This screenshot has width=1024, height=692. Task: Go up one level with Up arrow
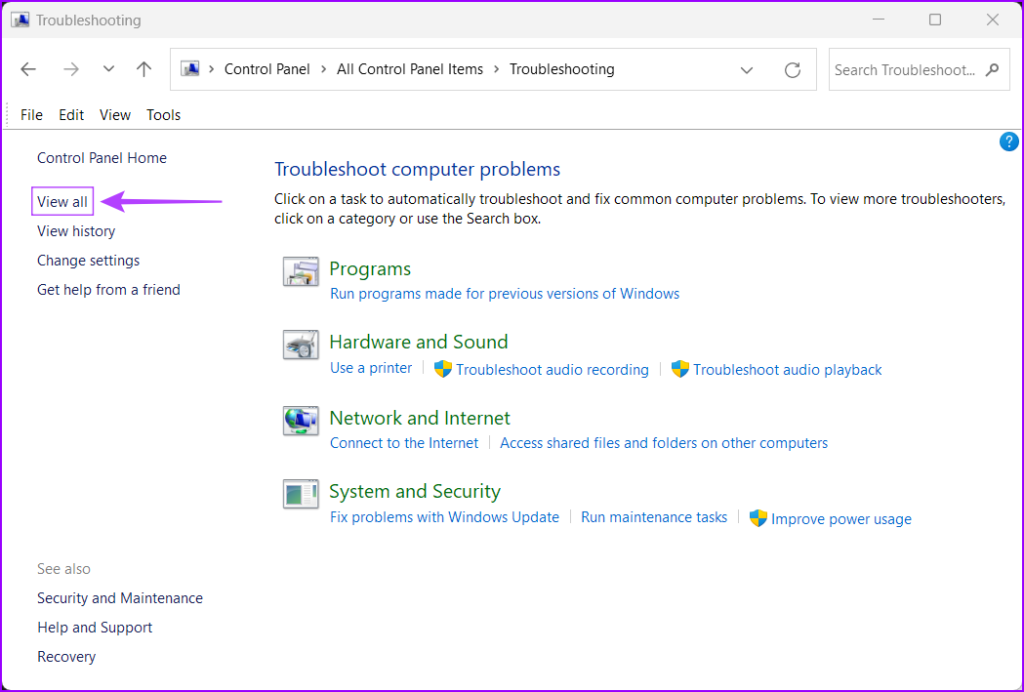144,69
